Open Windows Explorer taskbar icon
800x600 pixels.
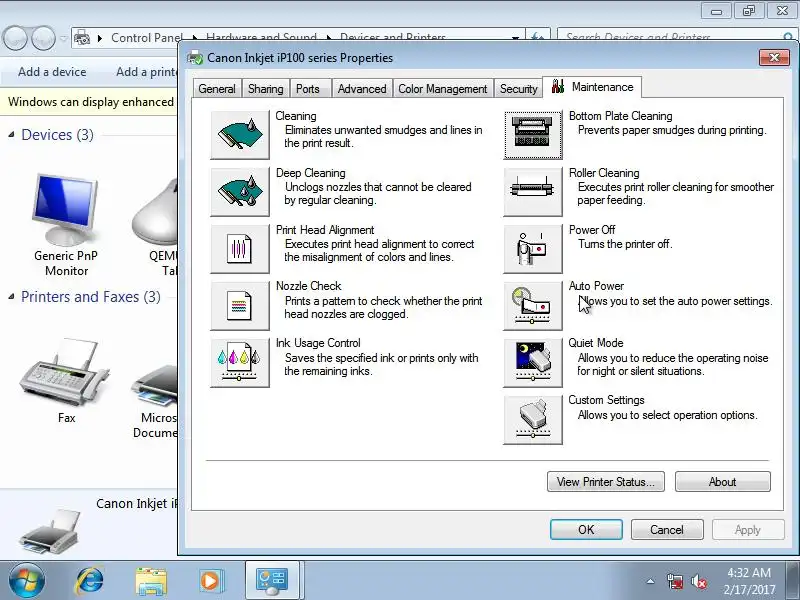151,581
